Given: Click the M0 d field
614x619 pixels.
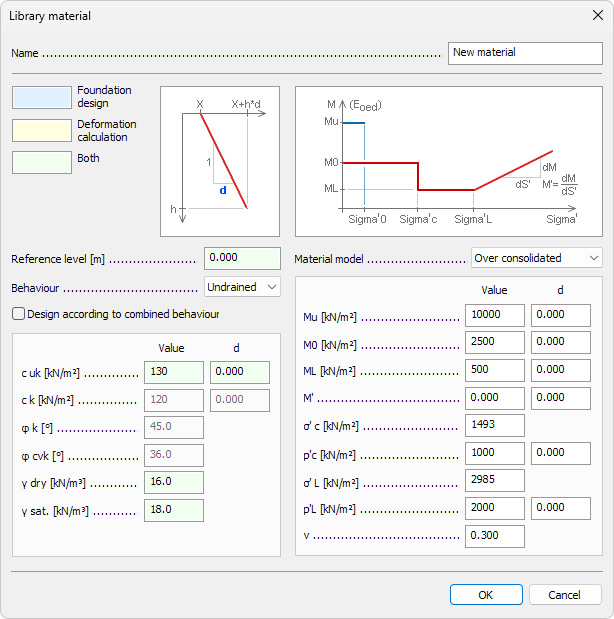Looking at the screenshot, I should point(560,343).
